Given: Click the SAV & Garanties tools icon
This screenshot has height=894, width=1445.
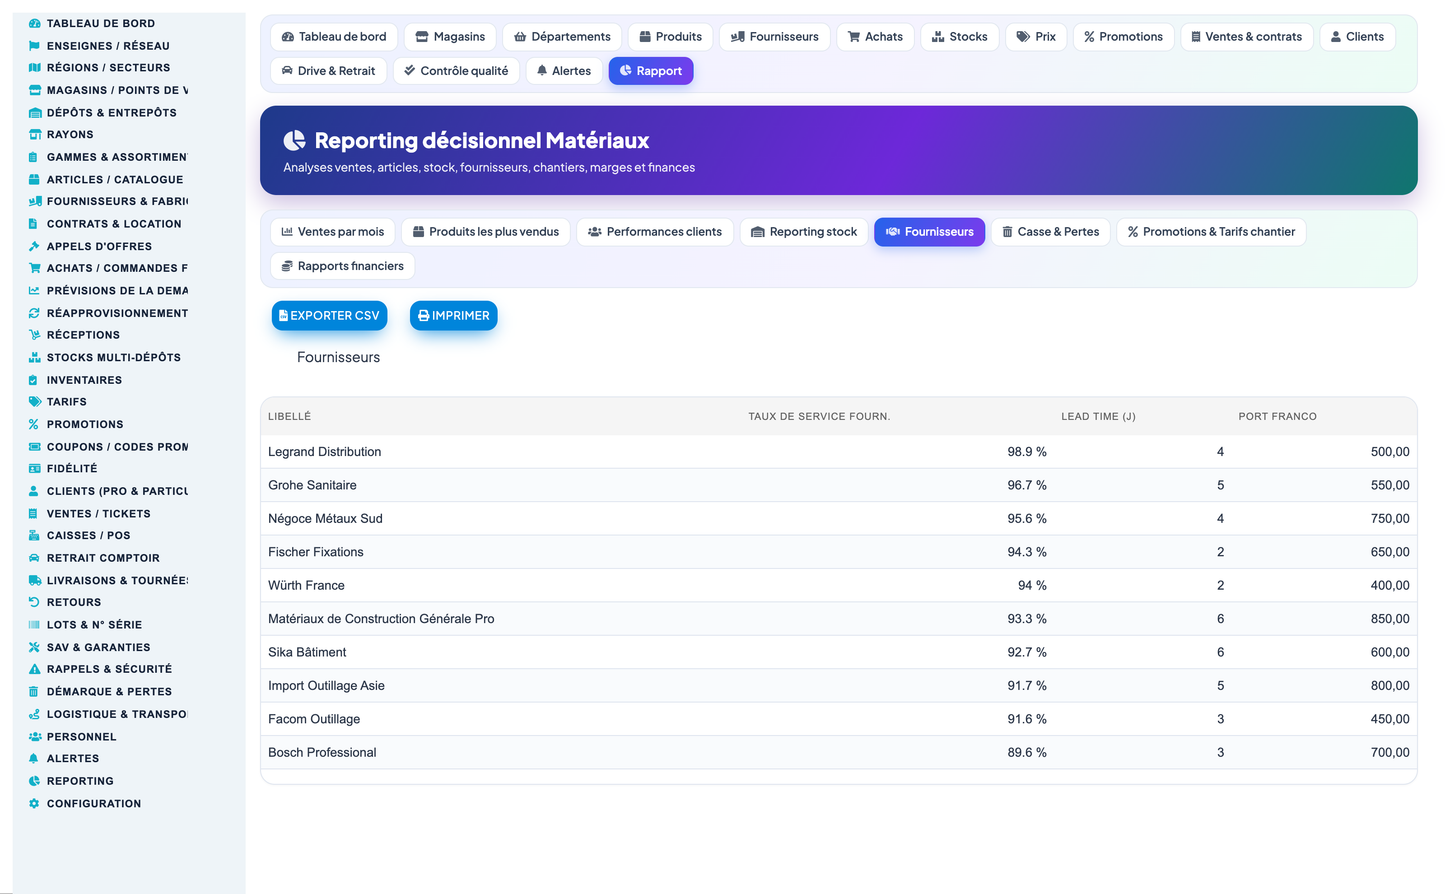Looking at the screenshot, I should (x=34, y=648).
